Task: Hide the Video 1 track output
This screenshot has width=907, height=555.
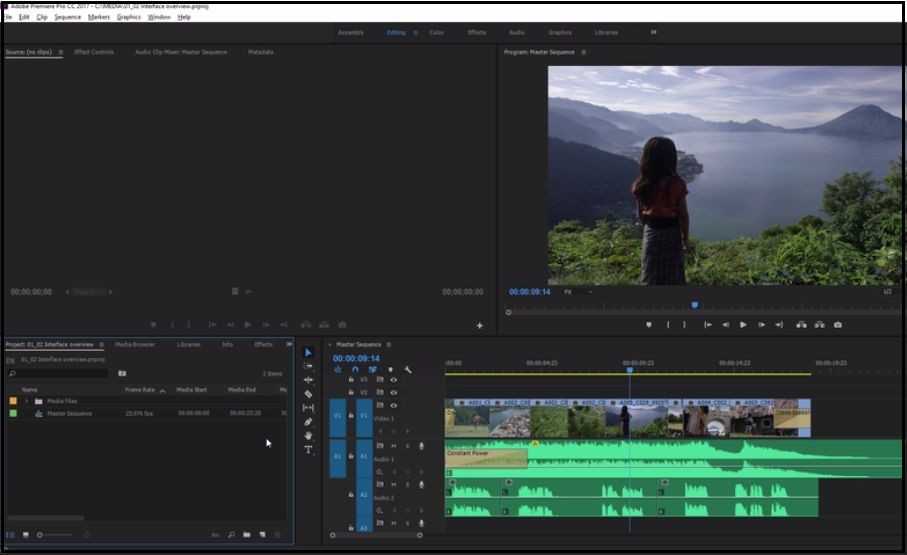Action: tap(393, 405)
